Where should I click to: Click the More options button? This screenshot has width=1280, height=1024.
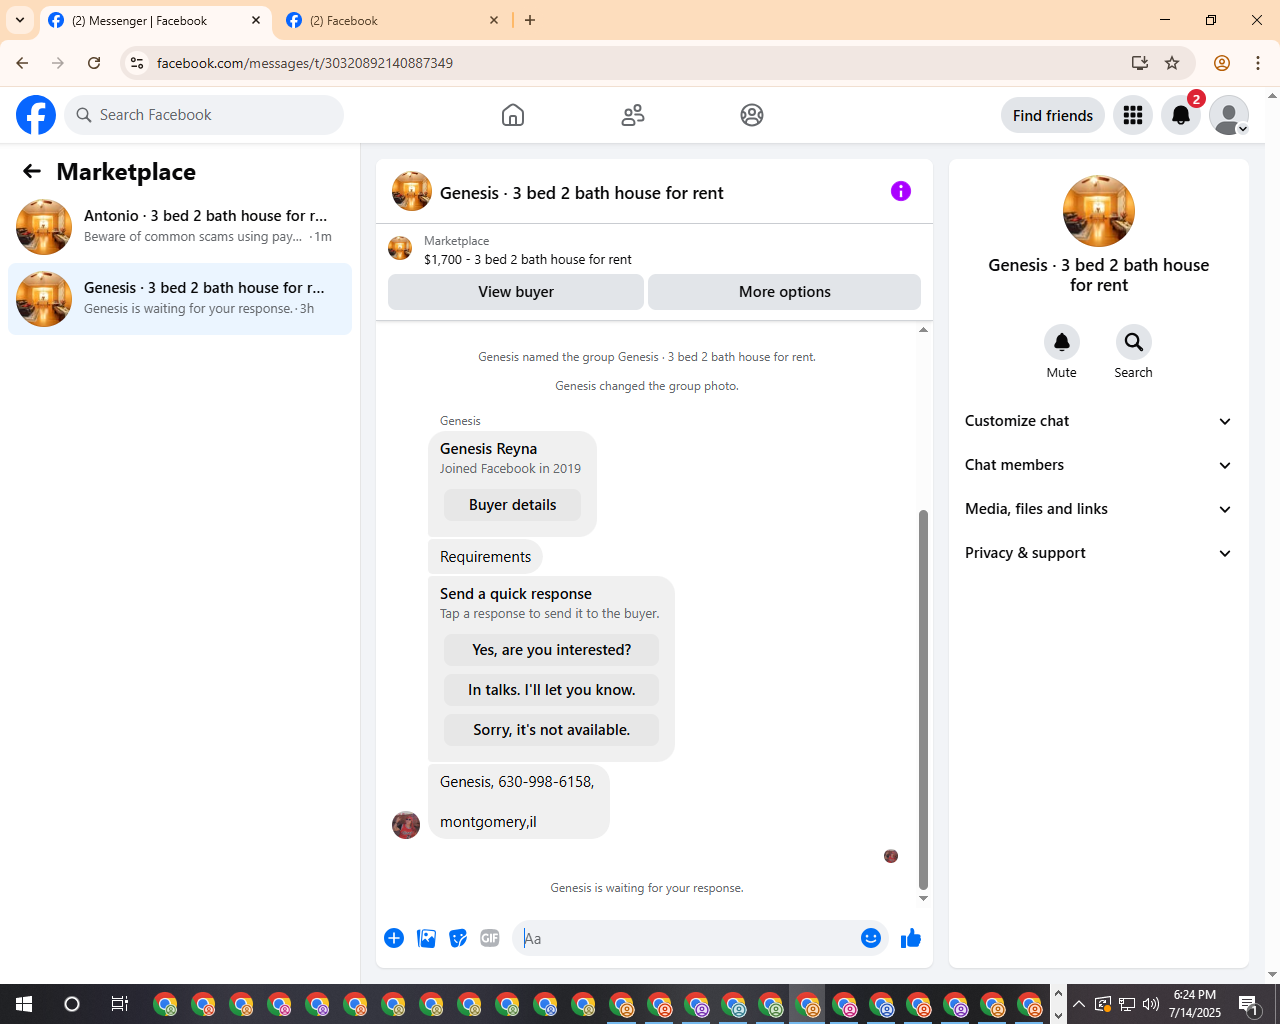[x=784, y=292]
